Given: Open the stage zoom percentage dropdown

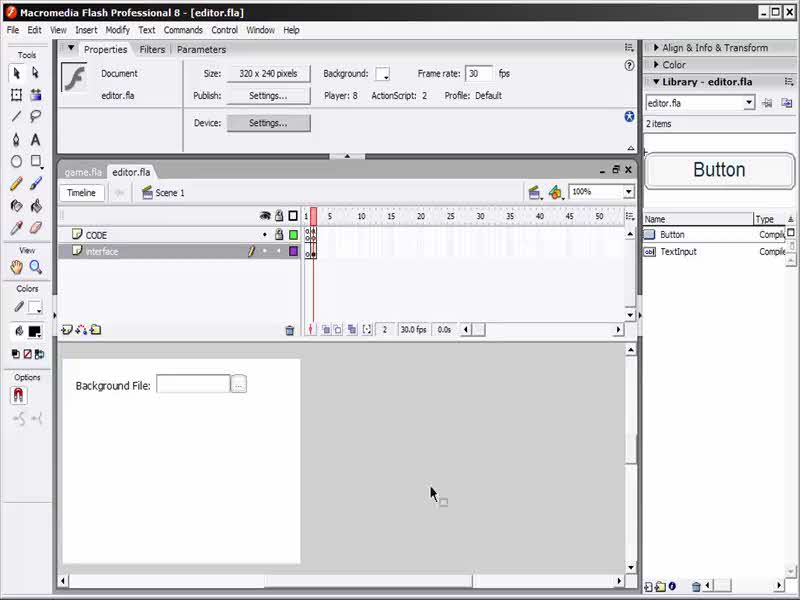Looking at the screenshot, I should point(628,192).
